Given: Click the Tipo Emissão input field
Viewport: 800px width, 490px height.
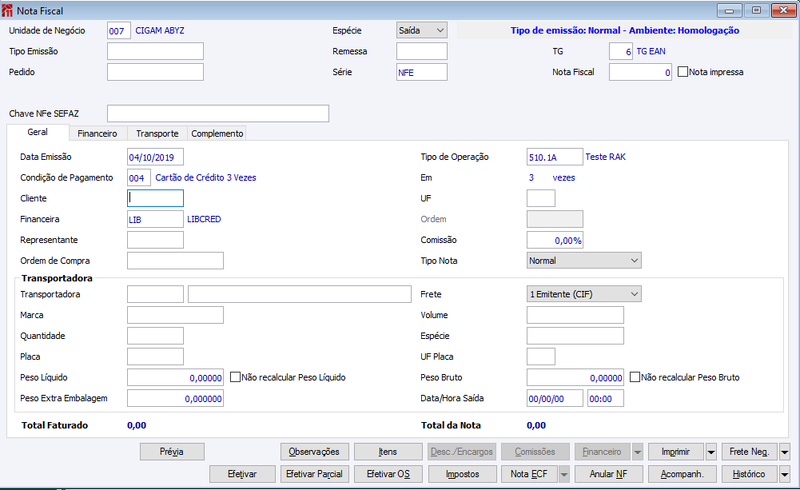Looking at the screenshot, I should click(155, 52).
